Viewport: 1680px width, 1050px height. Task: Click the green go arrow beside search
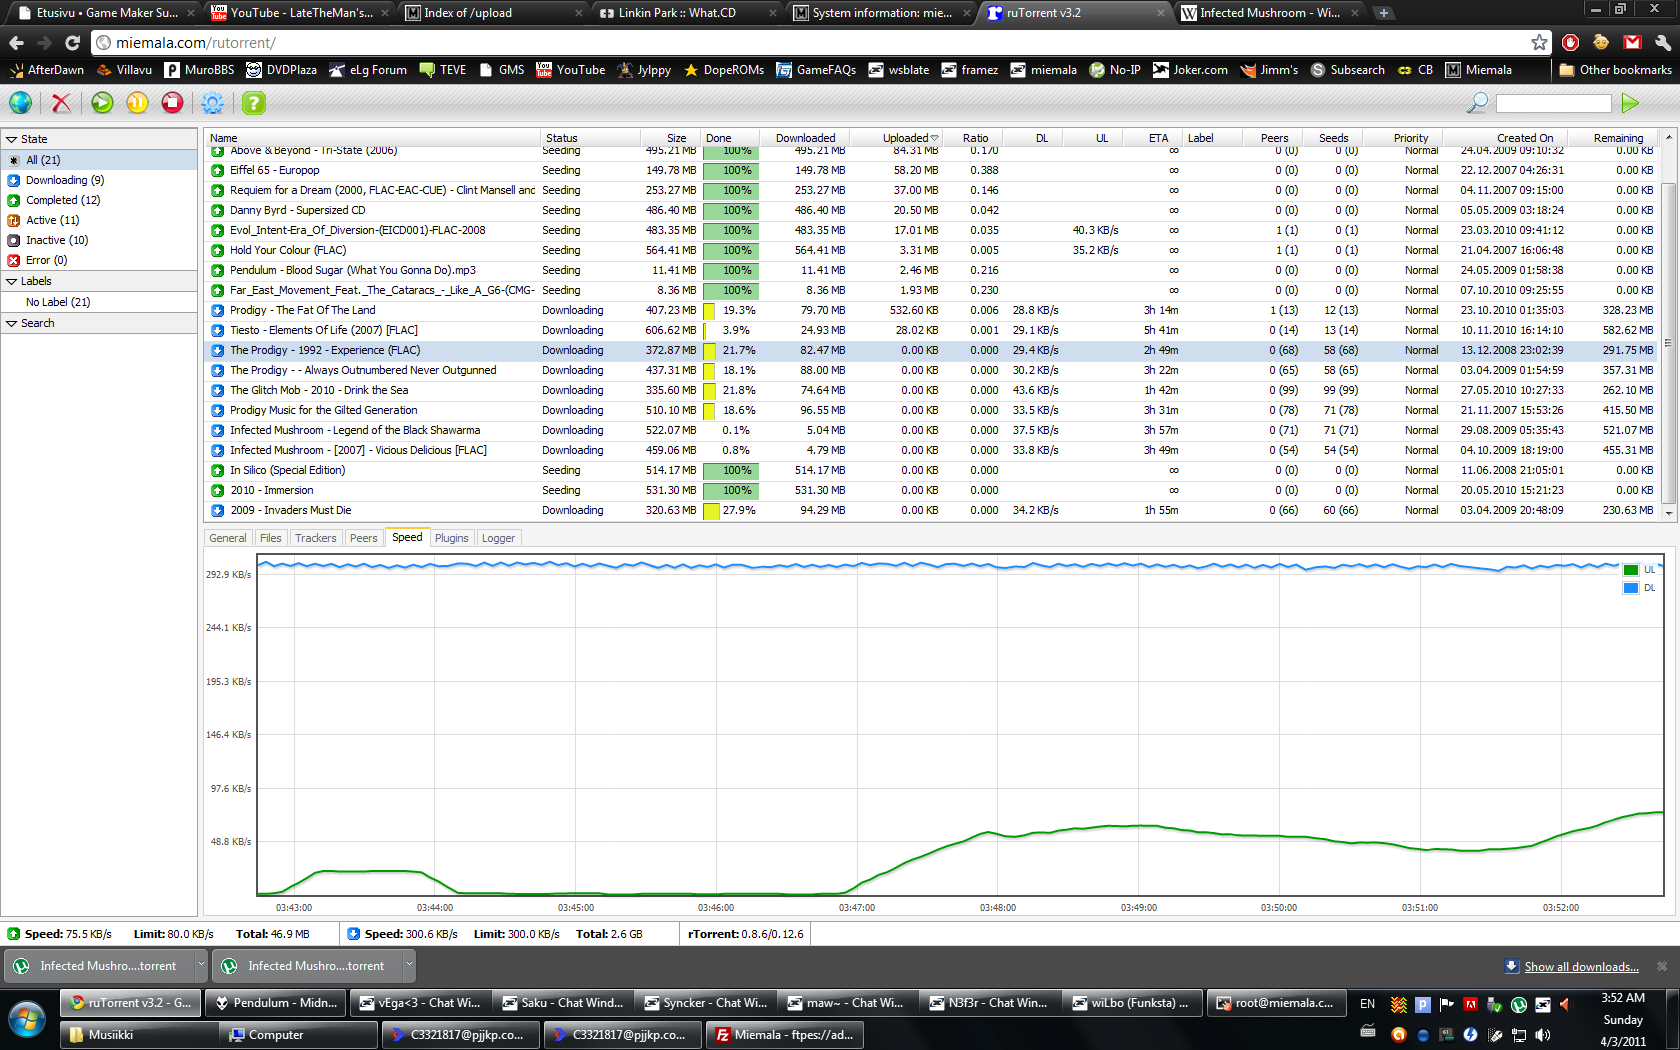(1630, 102)
